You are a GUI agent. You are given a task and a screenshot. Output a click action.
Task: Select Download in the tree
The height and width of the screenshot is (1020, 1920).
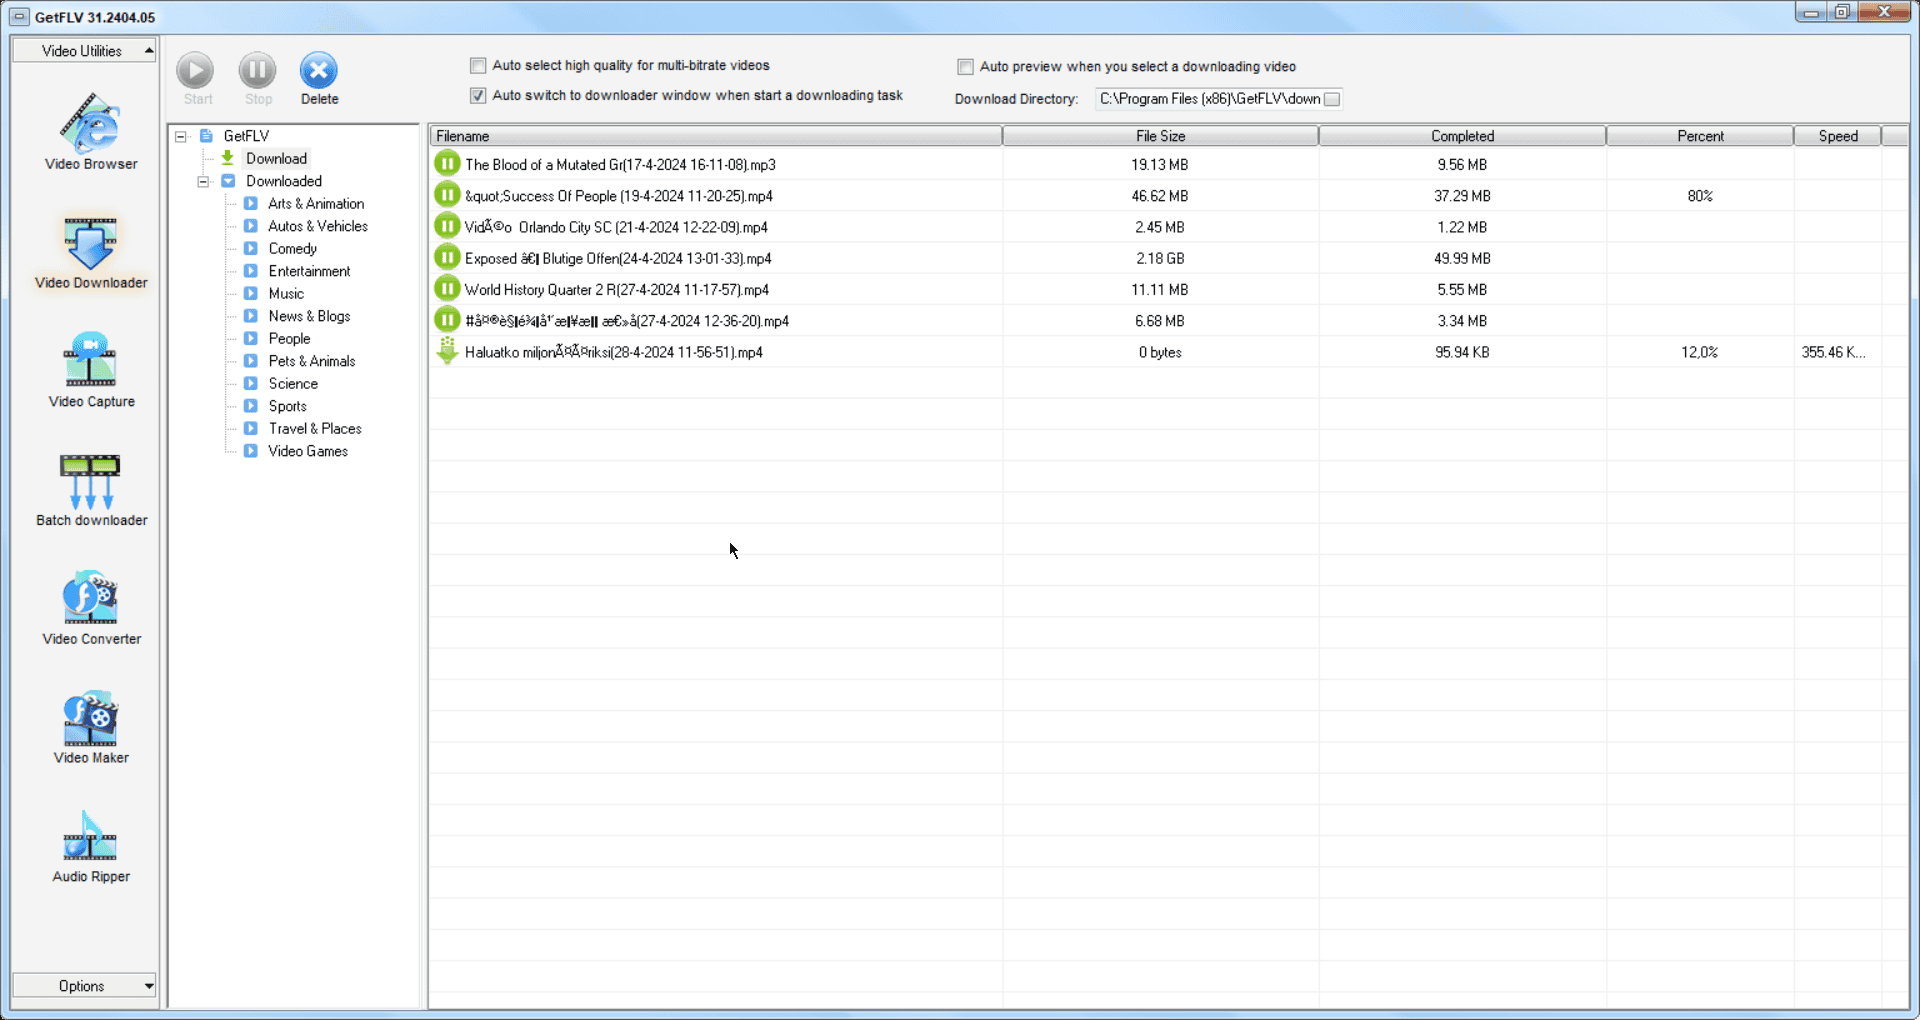[277, 158]
